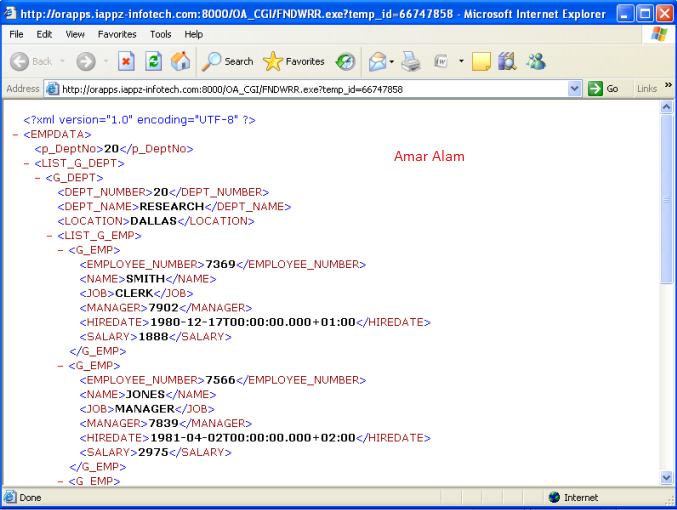677x510 pixels.
Task: Open the Messenger people icon
Action: click(536, 61)
